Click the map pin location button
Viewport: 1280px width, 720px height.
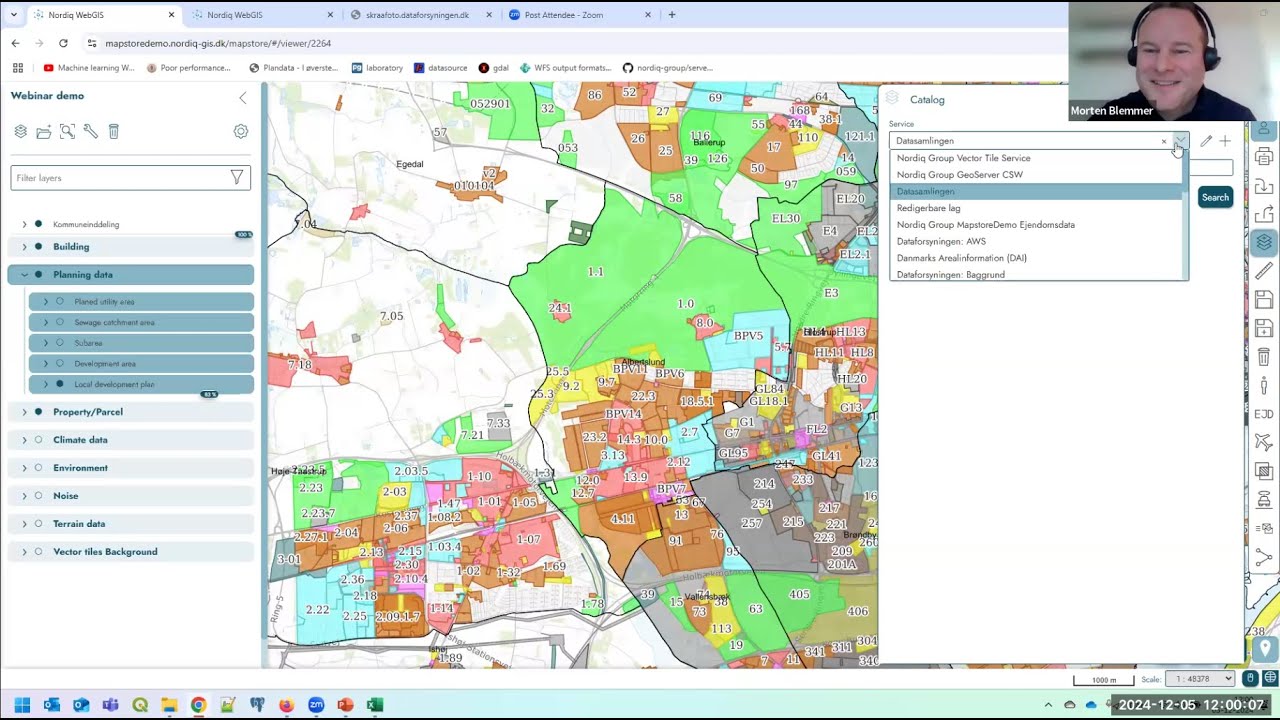coord(1264,648)
